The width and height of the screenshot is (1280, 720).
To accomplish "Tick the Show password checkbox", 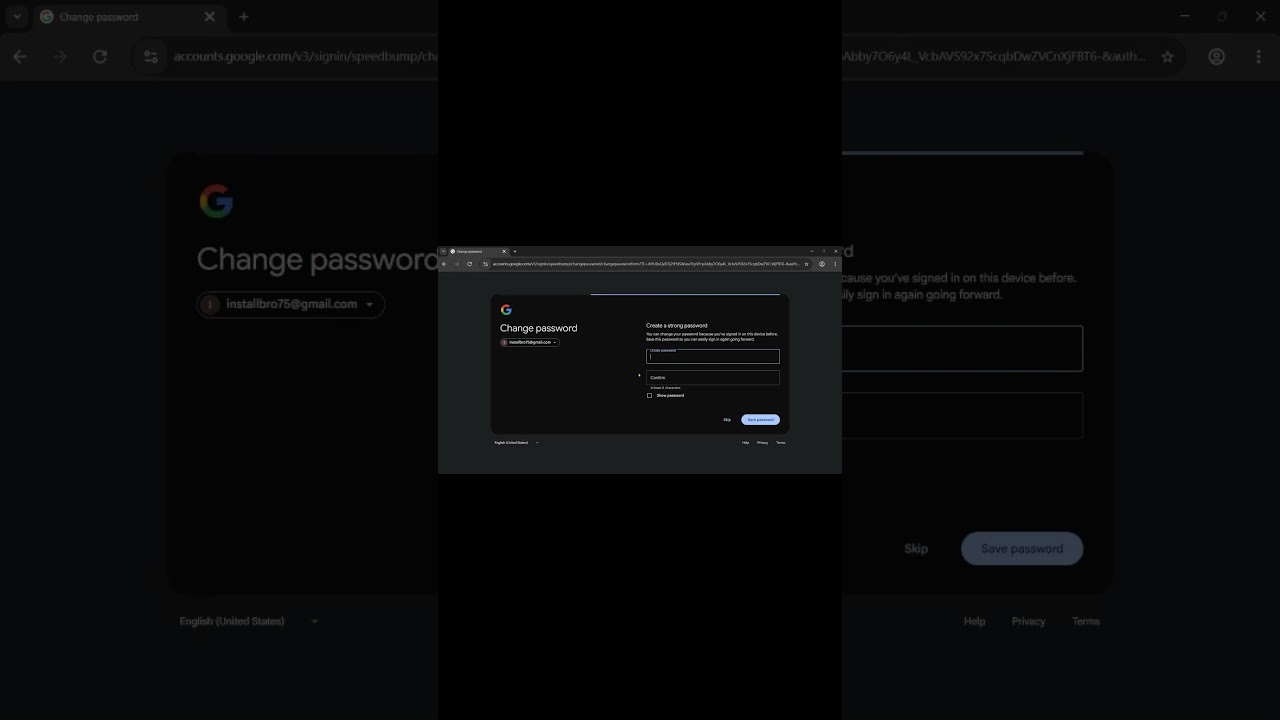I will pos(650,395).
